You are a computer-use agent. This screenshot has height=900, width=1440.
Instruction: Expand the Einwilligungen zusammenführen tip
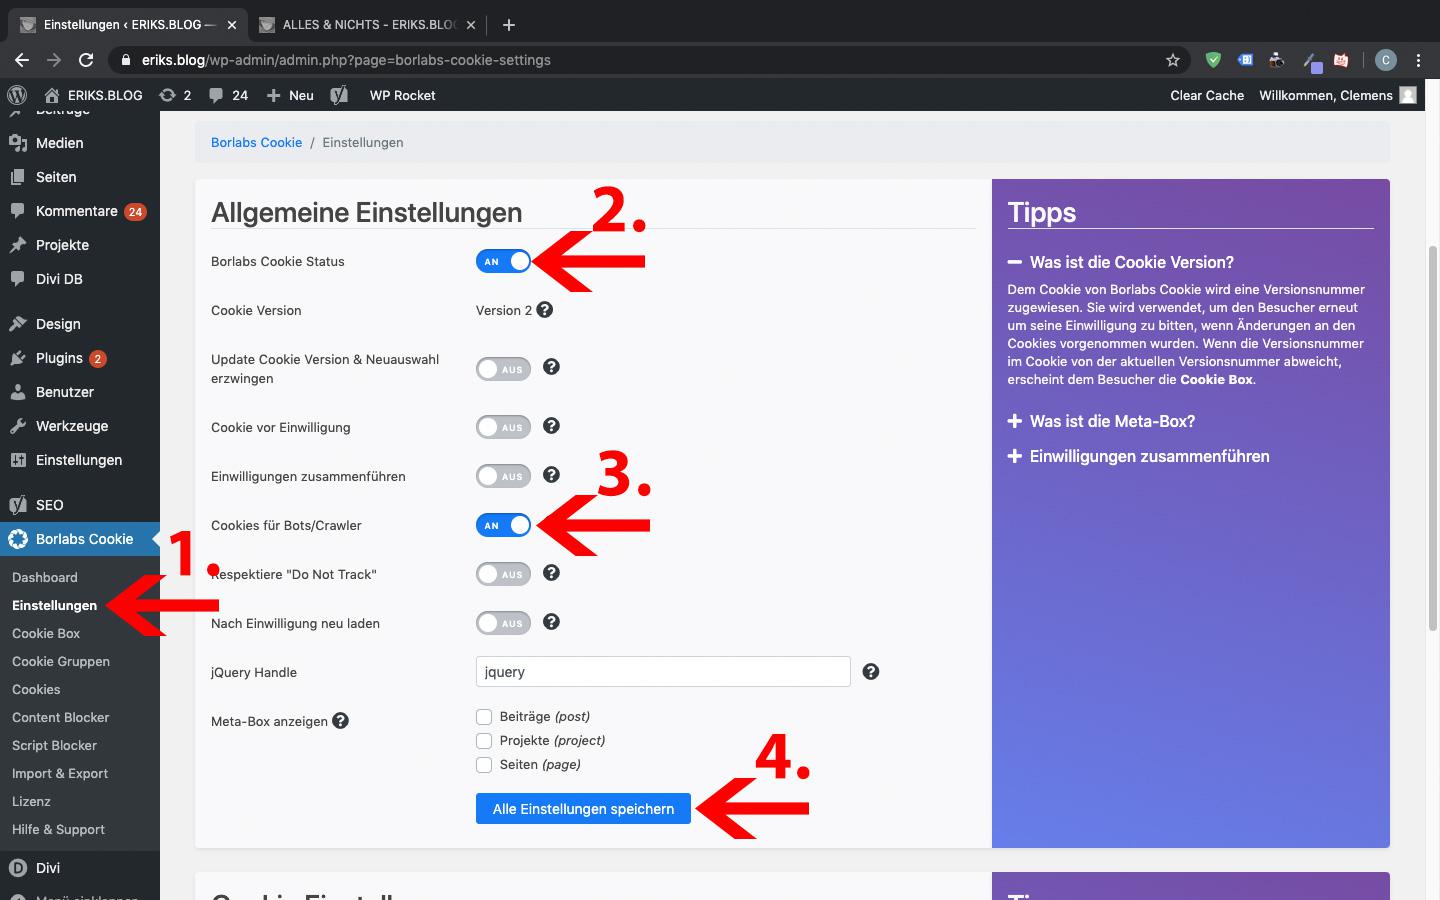pos(1138,456)
